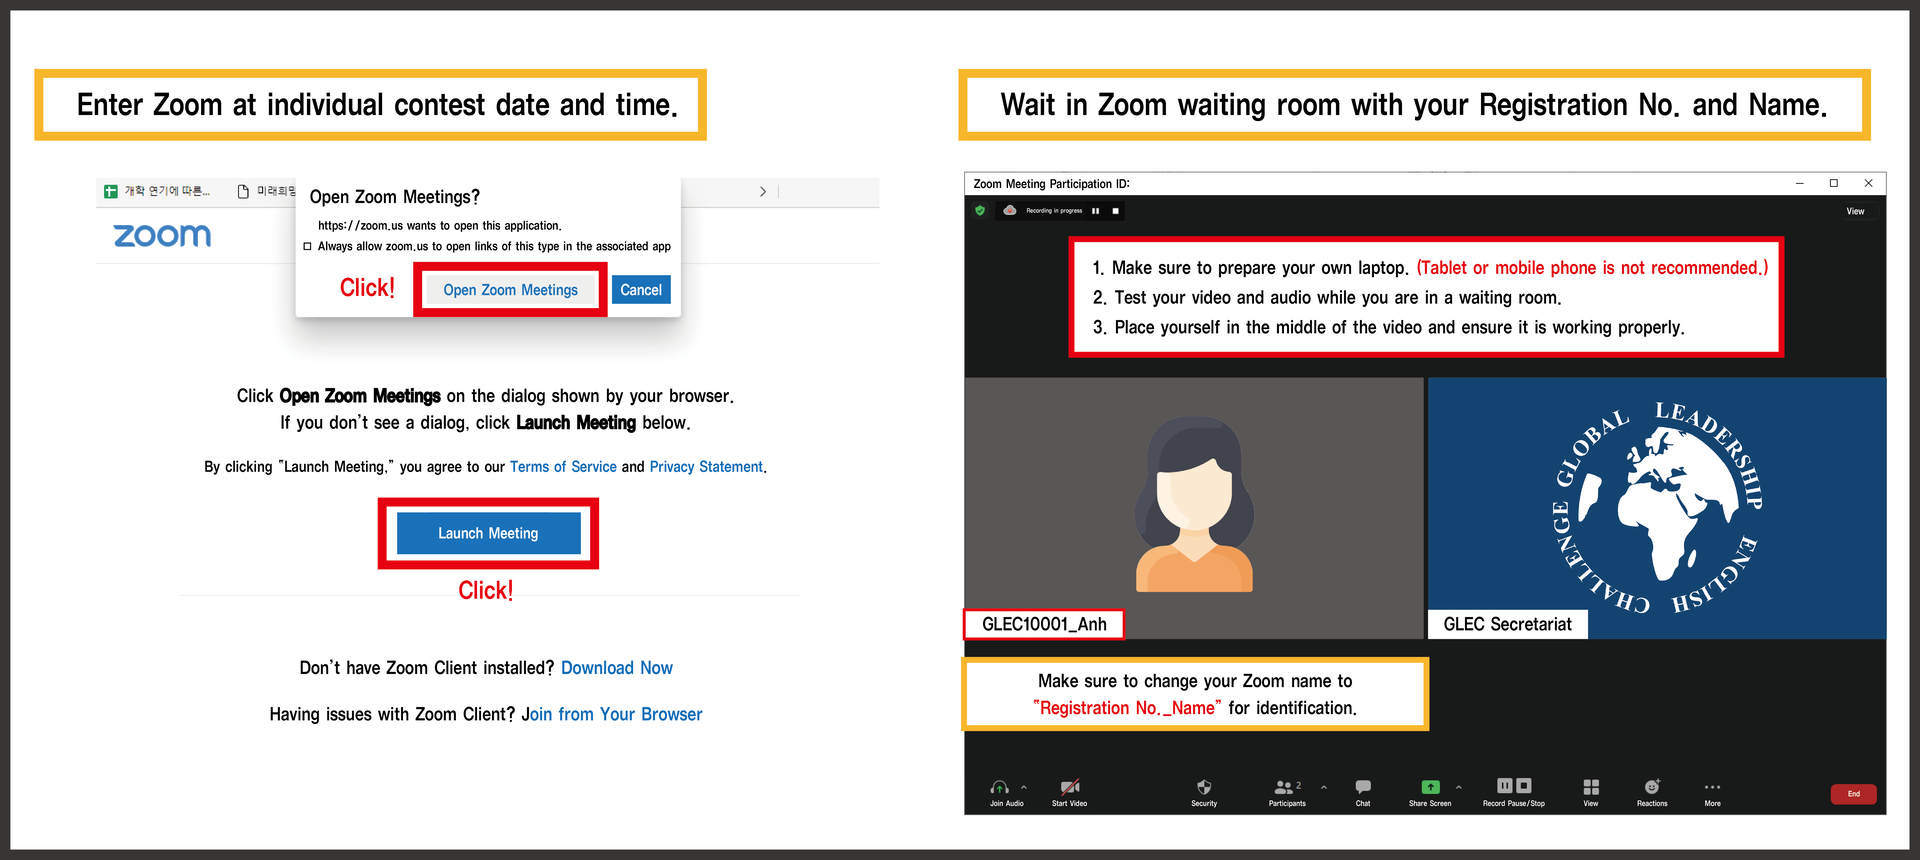The image size is (1920, 860).
Task: Open the Privacy Statement link
Action: [x=706, y=467]
